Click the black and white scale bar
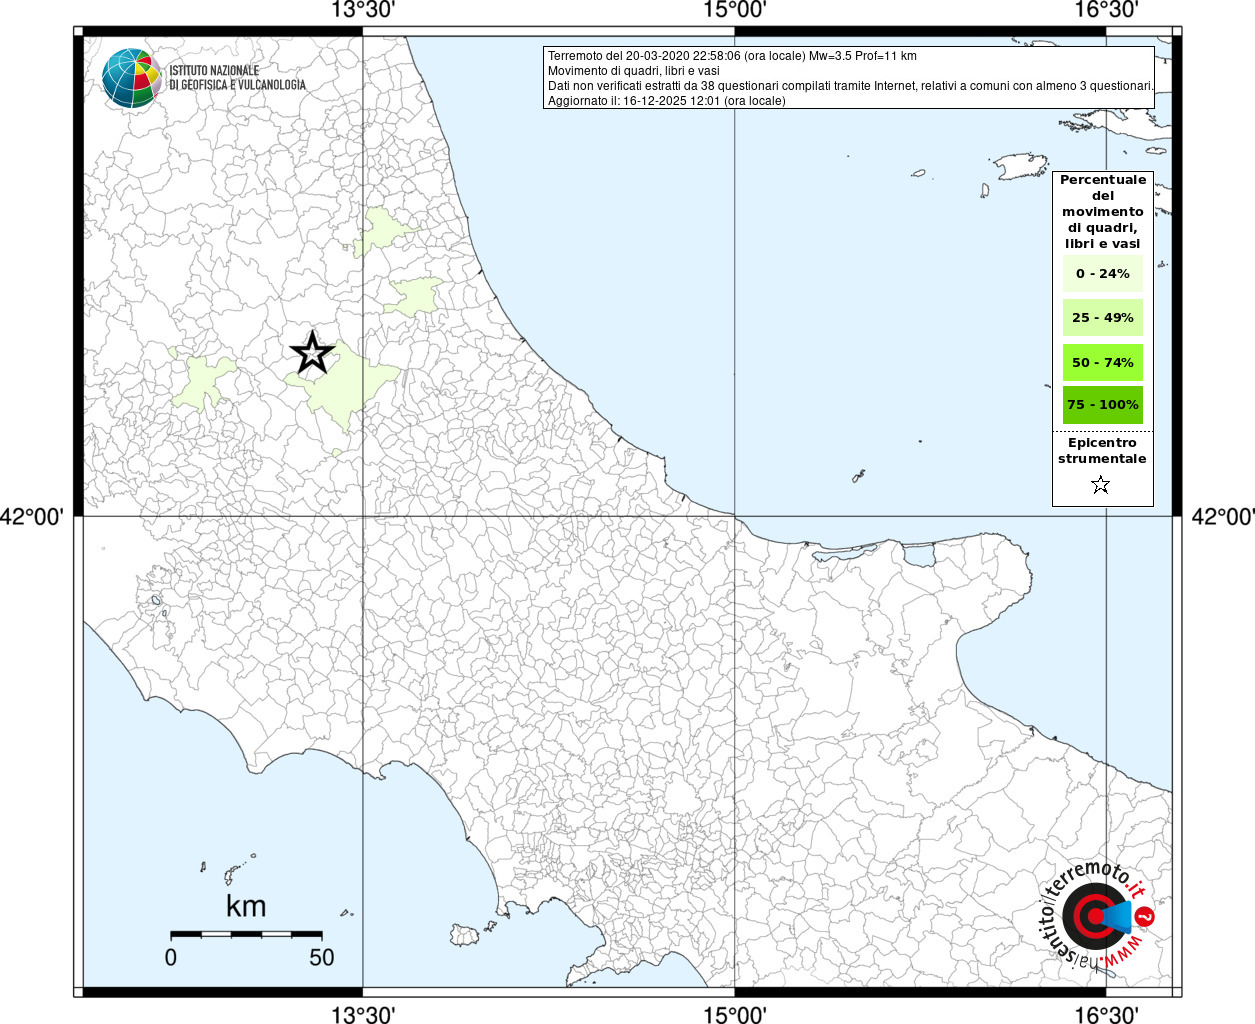The height and width of the screenshot is (1024, 1255). (246, 934)
